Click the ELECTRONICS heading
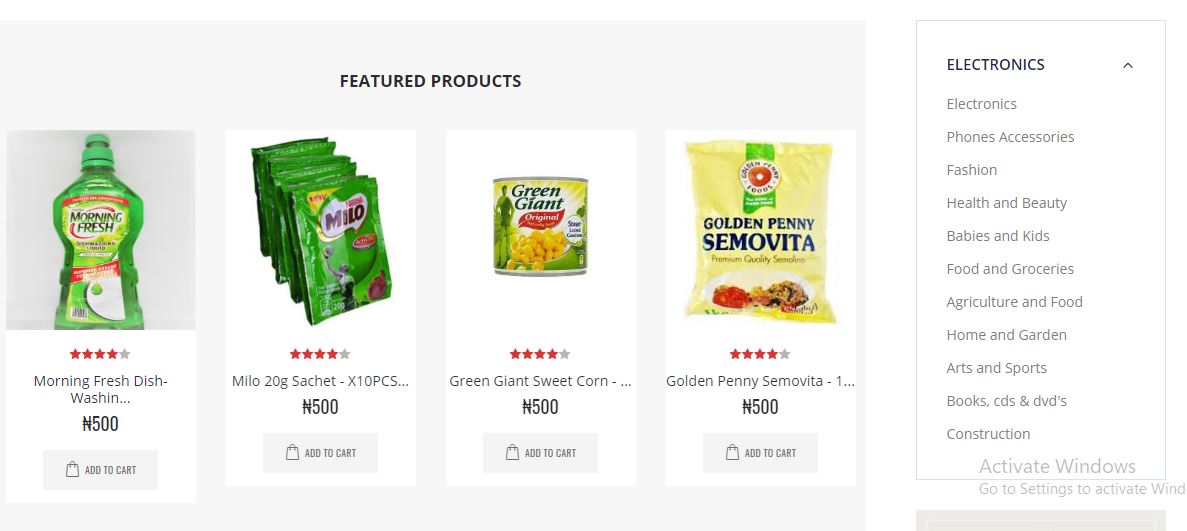 pyautogui.click(x=995, y=65)
